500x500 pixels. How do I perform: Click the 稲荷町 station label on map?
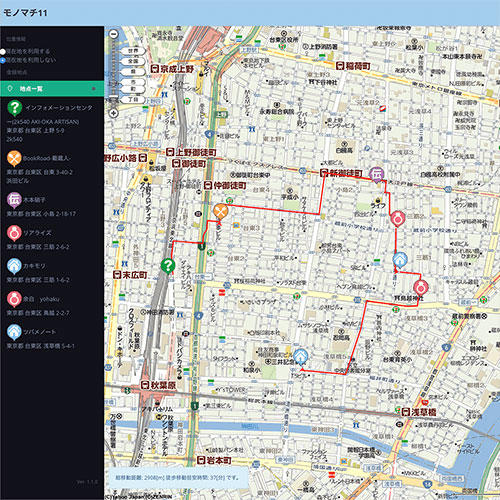point(353,66)
